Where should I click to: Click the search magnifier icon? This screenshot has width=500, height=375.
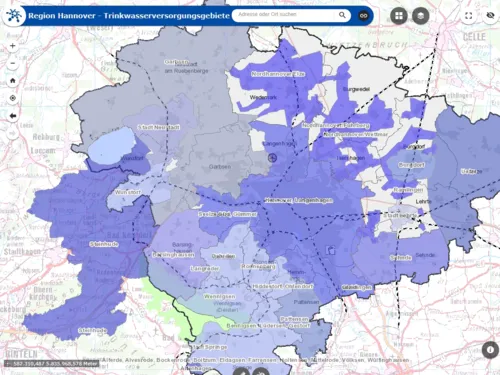click(x=342, y=15)
